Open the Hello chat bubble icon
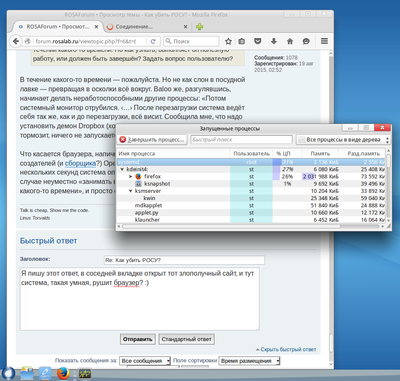Image resolution: width=400 pixels, height=381 pixels. click(306, 41)
